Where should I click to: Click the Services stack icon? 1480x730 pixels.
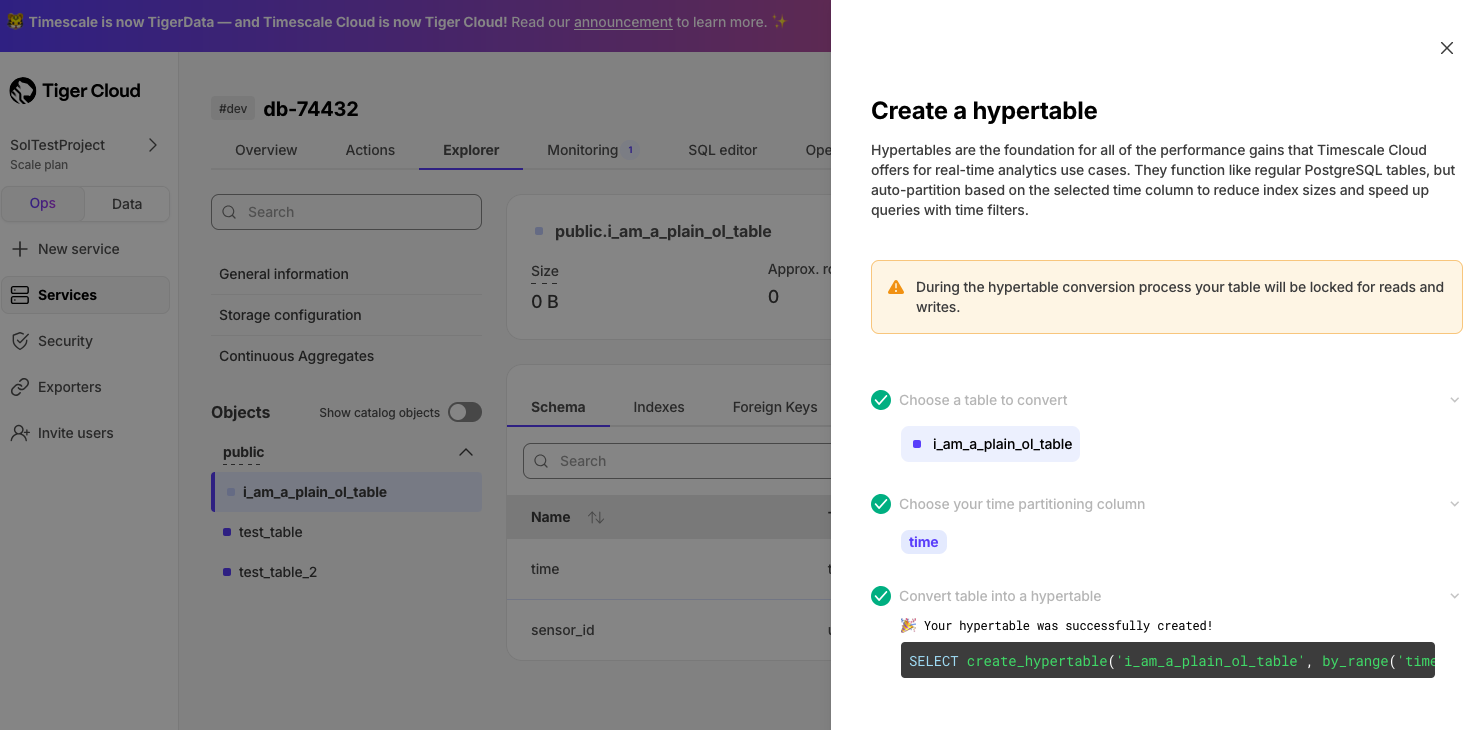[x=20, y=295]
